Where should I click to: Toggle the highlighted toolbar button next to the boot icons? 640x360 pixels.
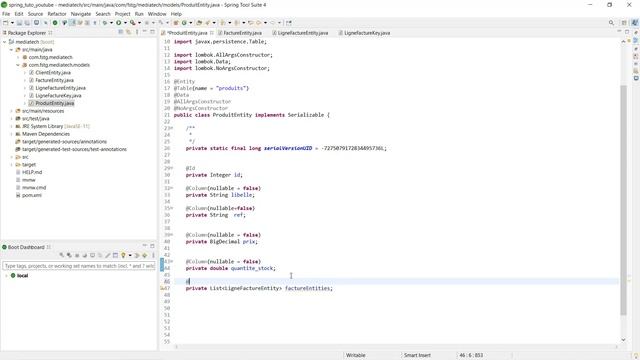pos(72,23)
